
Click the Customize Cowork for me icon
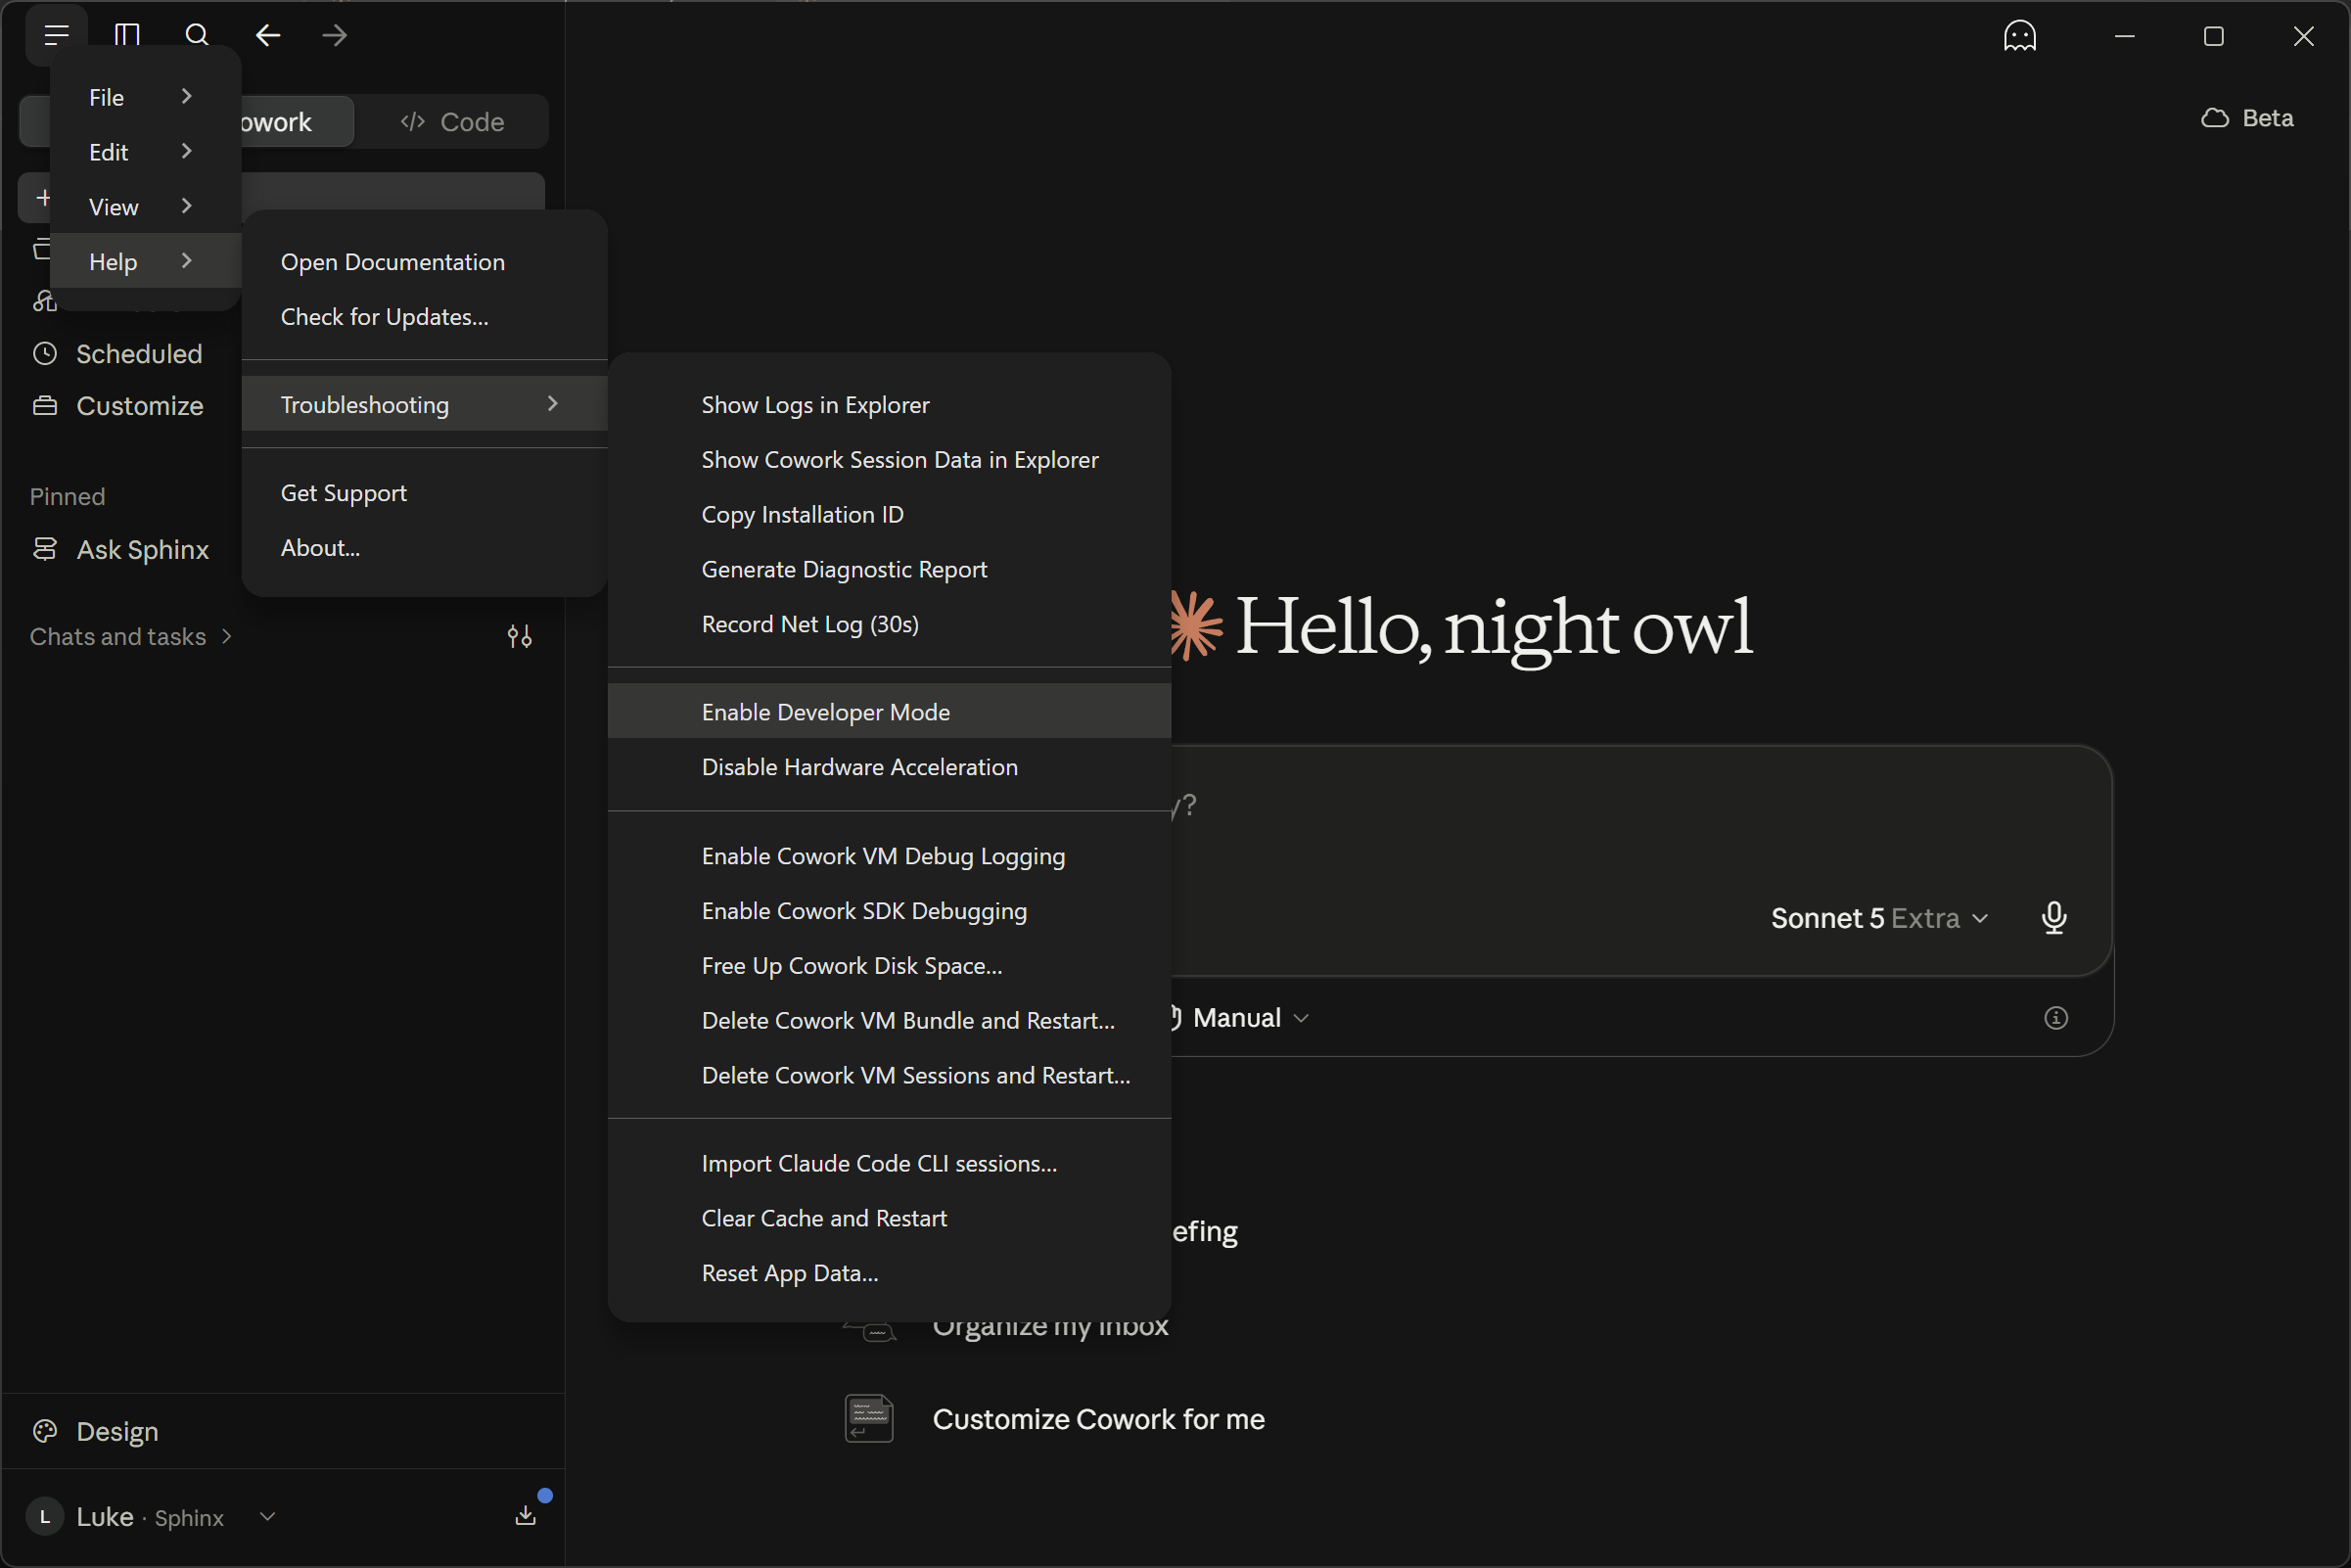[869, 1418]
